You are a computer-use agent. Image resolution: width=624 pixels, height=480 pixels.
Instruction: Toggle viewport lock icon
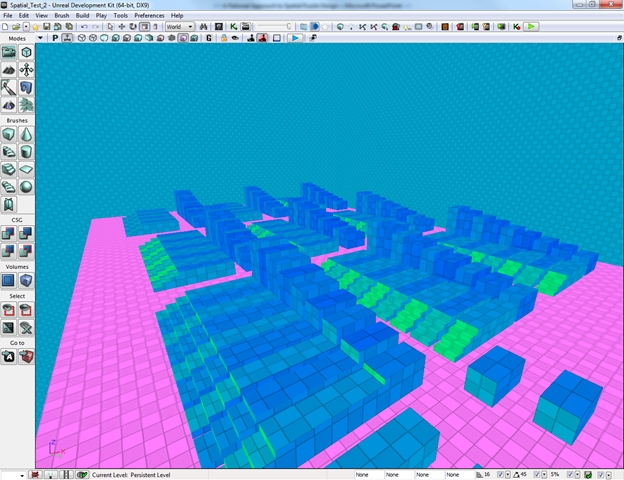224,38
